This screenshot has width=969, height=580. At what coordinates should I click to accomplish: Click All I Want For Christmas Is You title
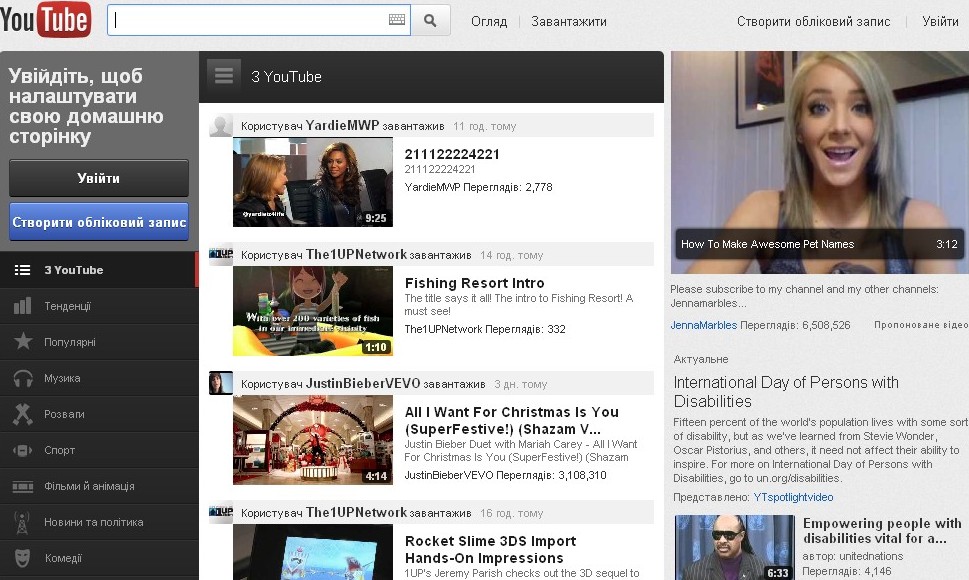pyautogui.click(x=512, y=421)
